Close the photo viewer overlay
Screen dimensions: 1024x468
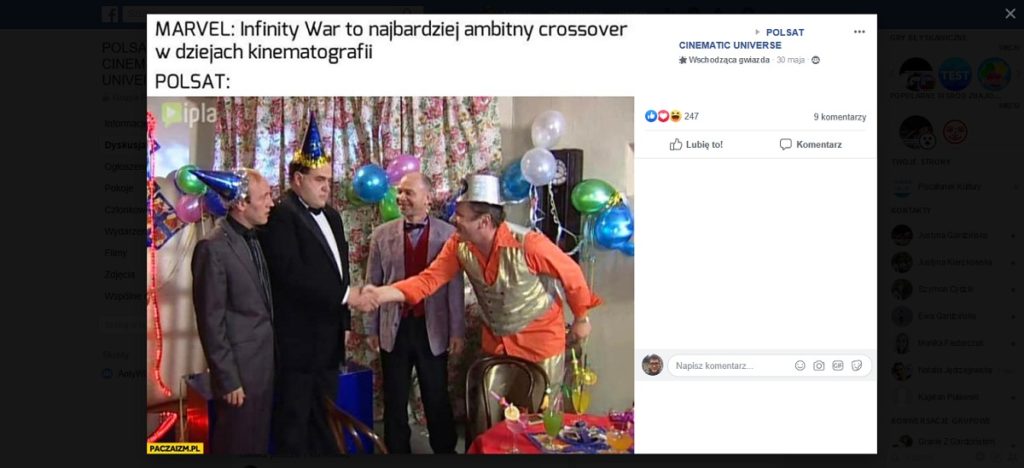pyautogui.click(x=1010, y=14)
